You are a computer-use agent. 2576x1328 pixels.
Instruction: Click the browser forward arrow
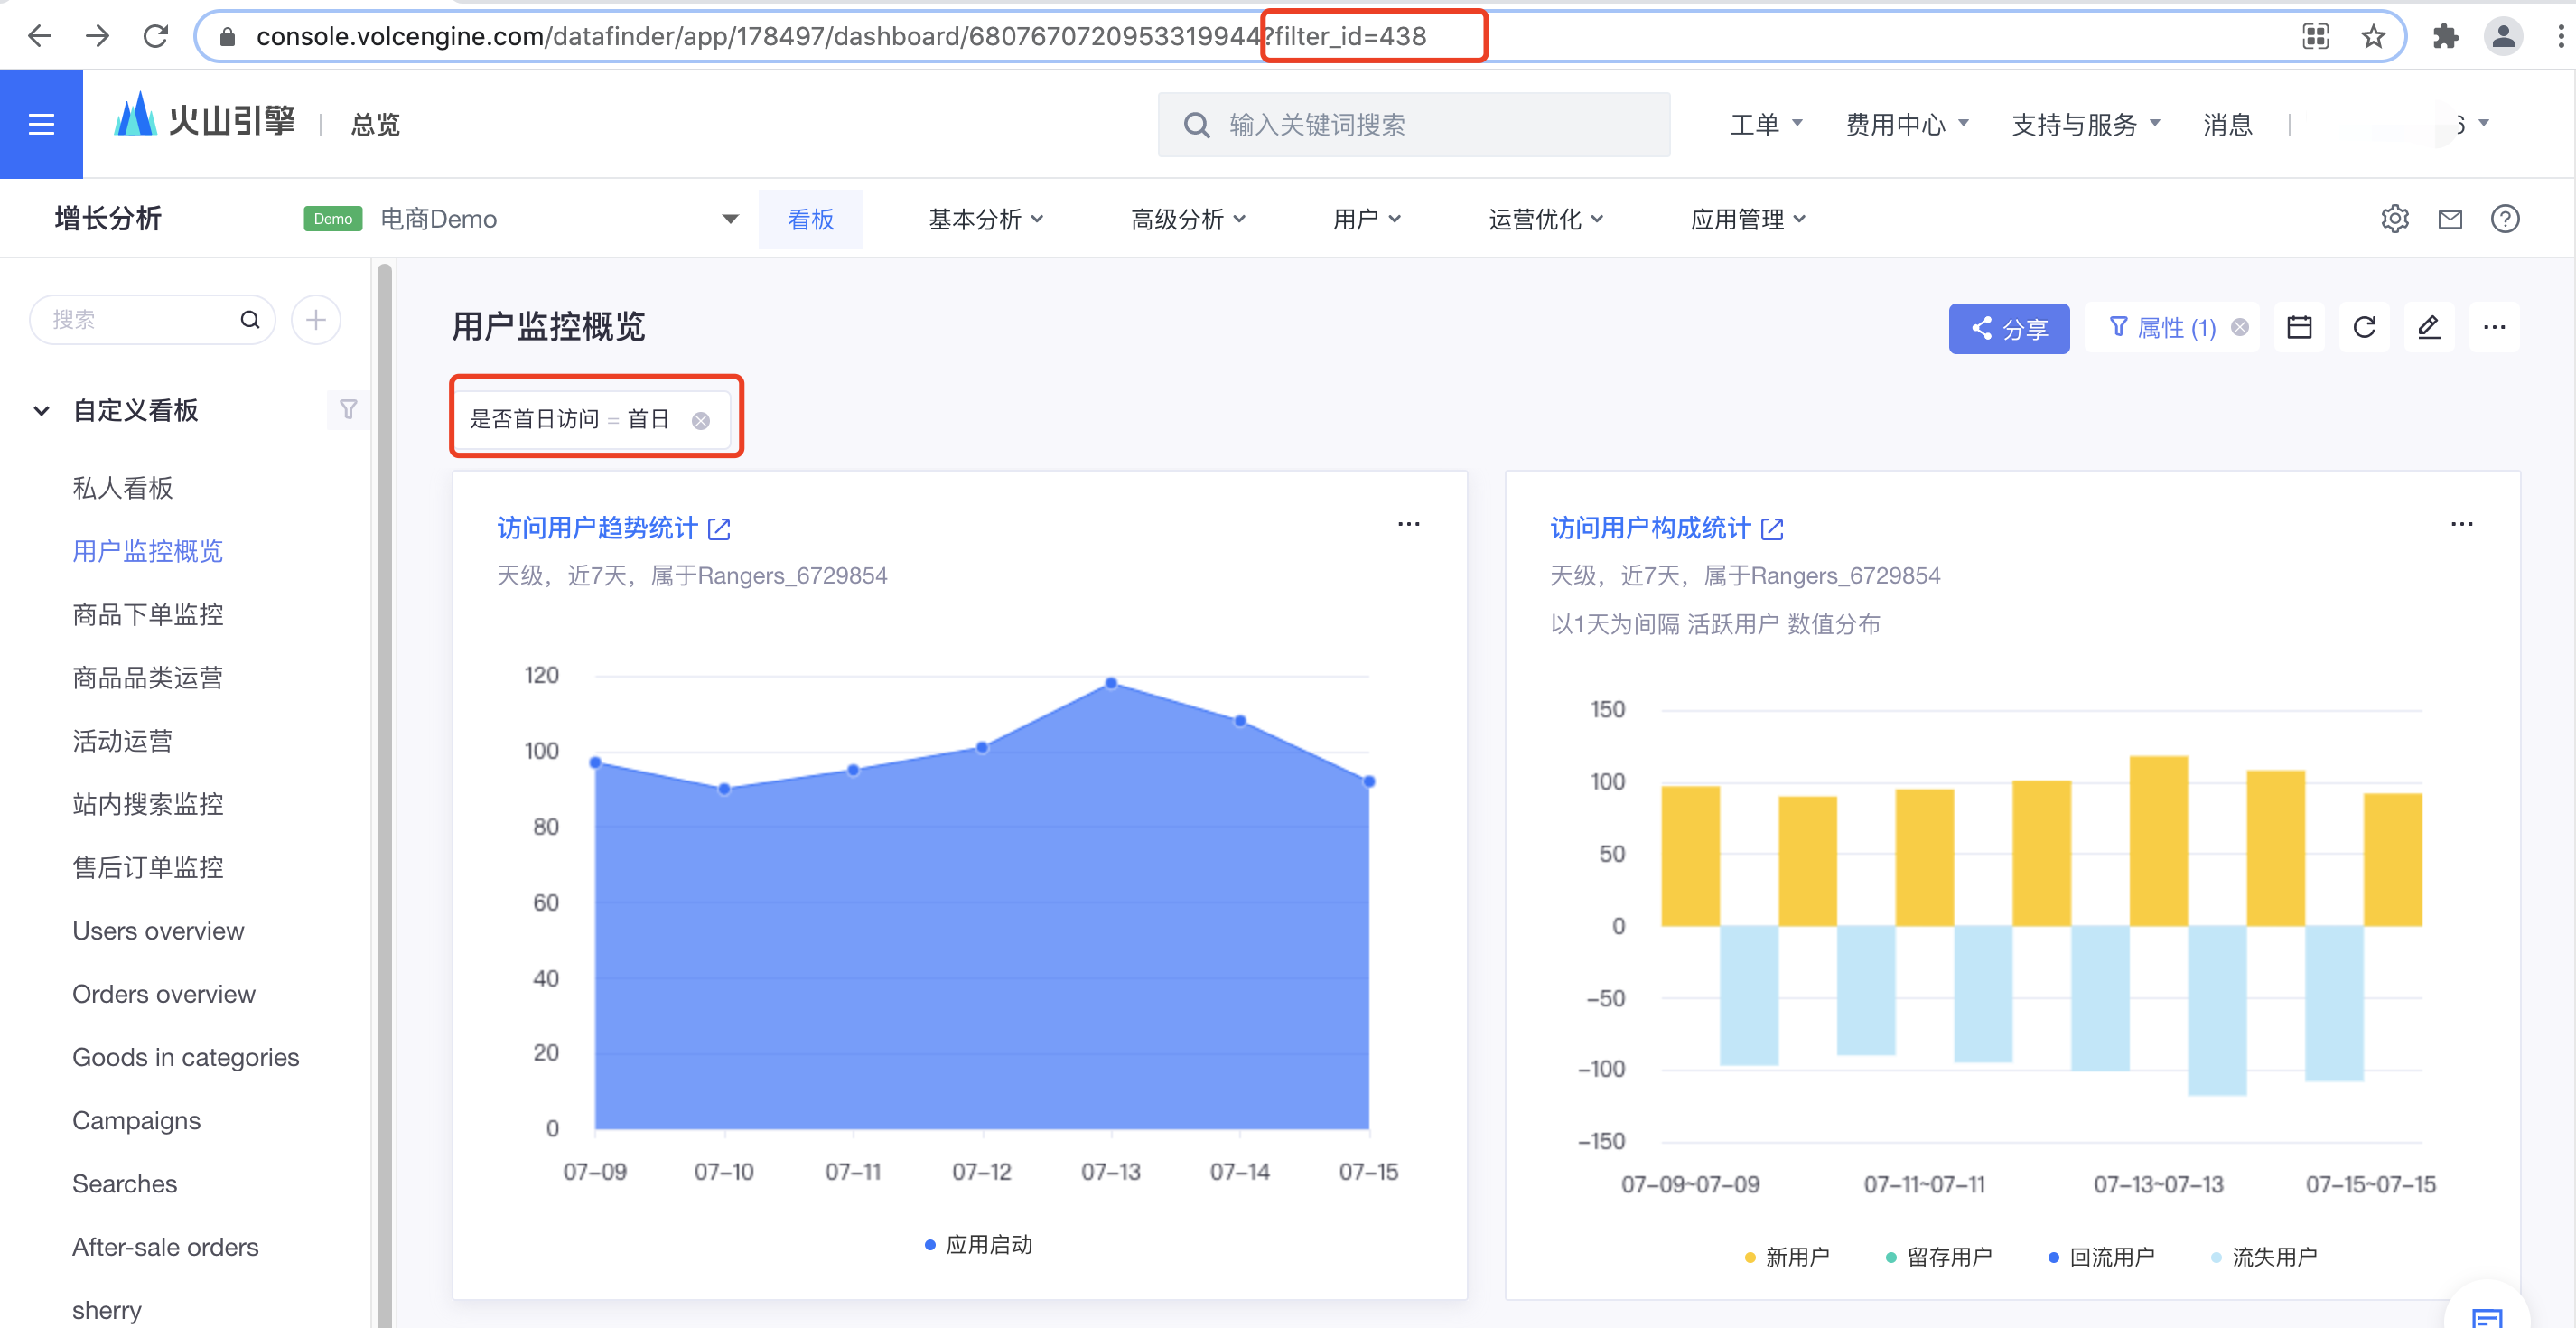coord(97,37)
